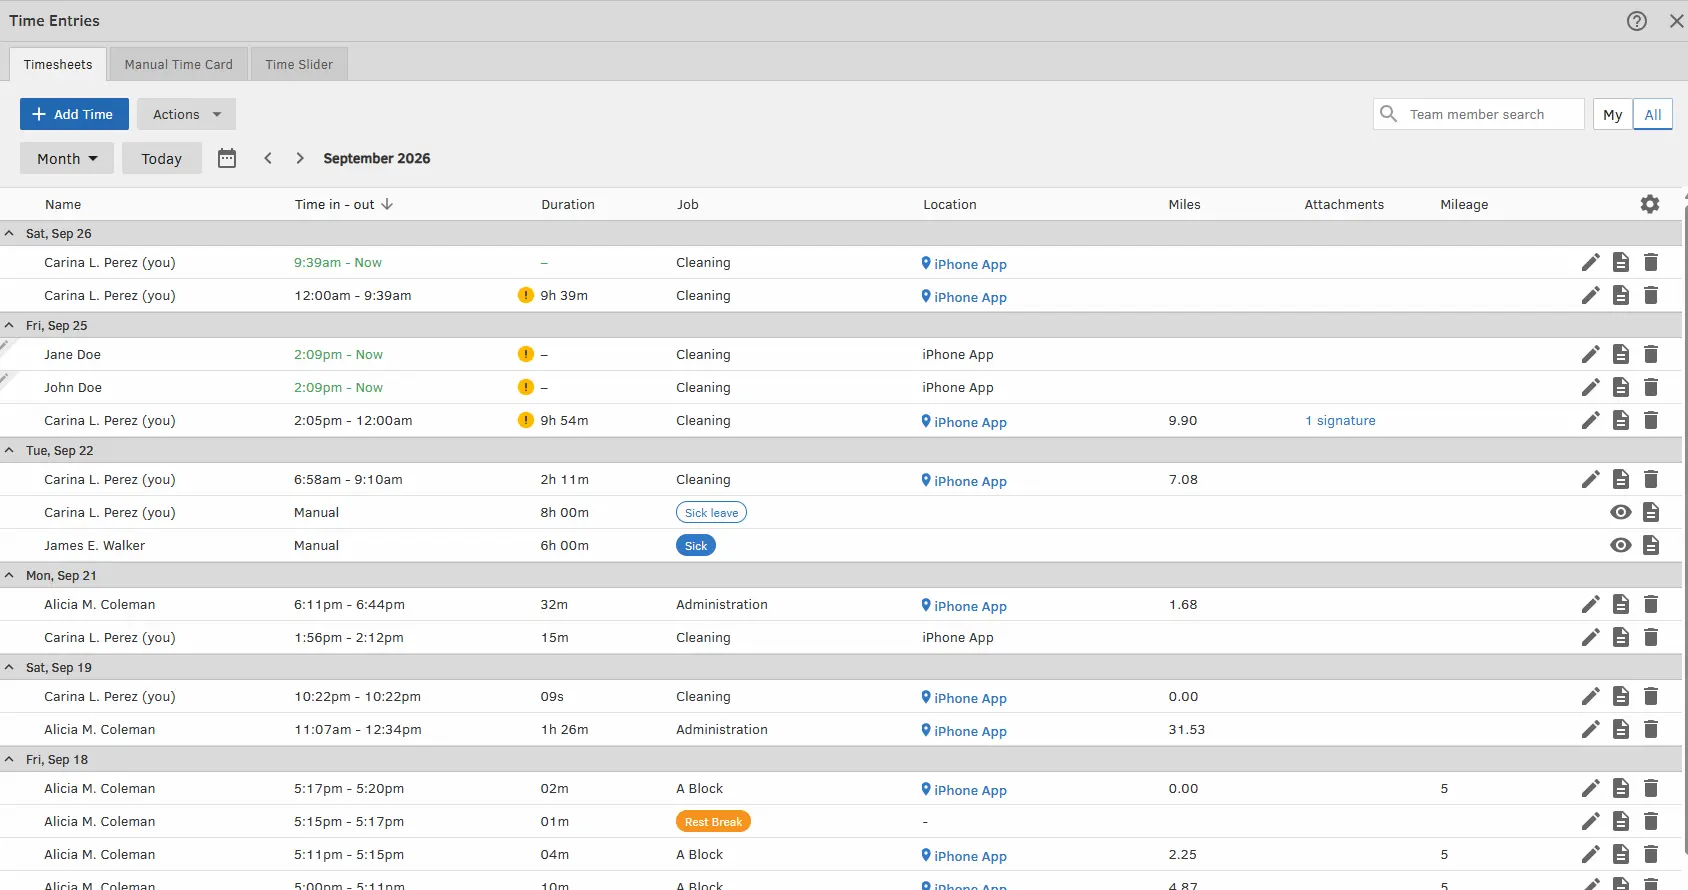Edit the Rest Break entry
1688x890 pixels.
(1591, 821)
